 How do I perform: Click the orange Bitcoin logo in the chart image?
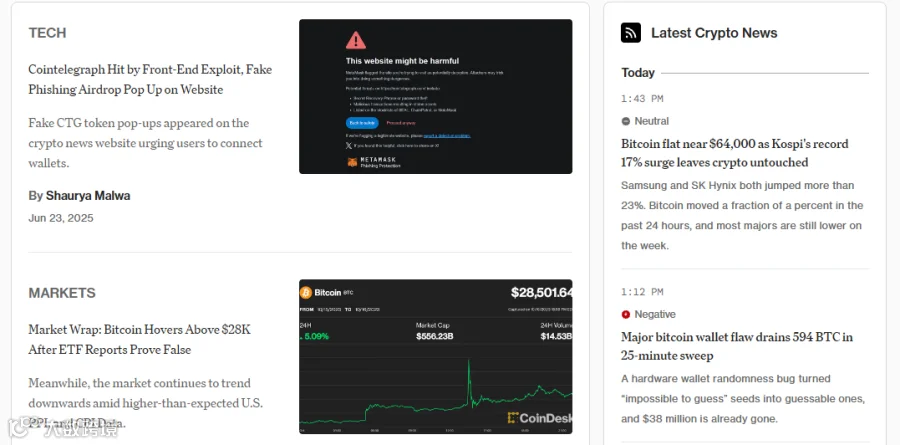coord(306,293)
